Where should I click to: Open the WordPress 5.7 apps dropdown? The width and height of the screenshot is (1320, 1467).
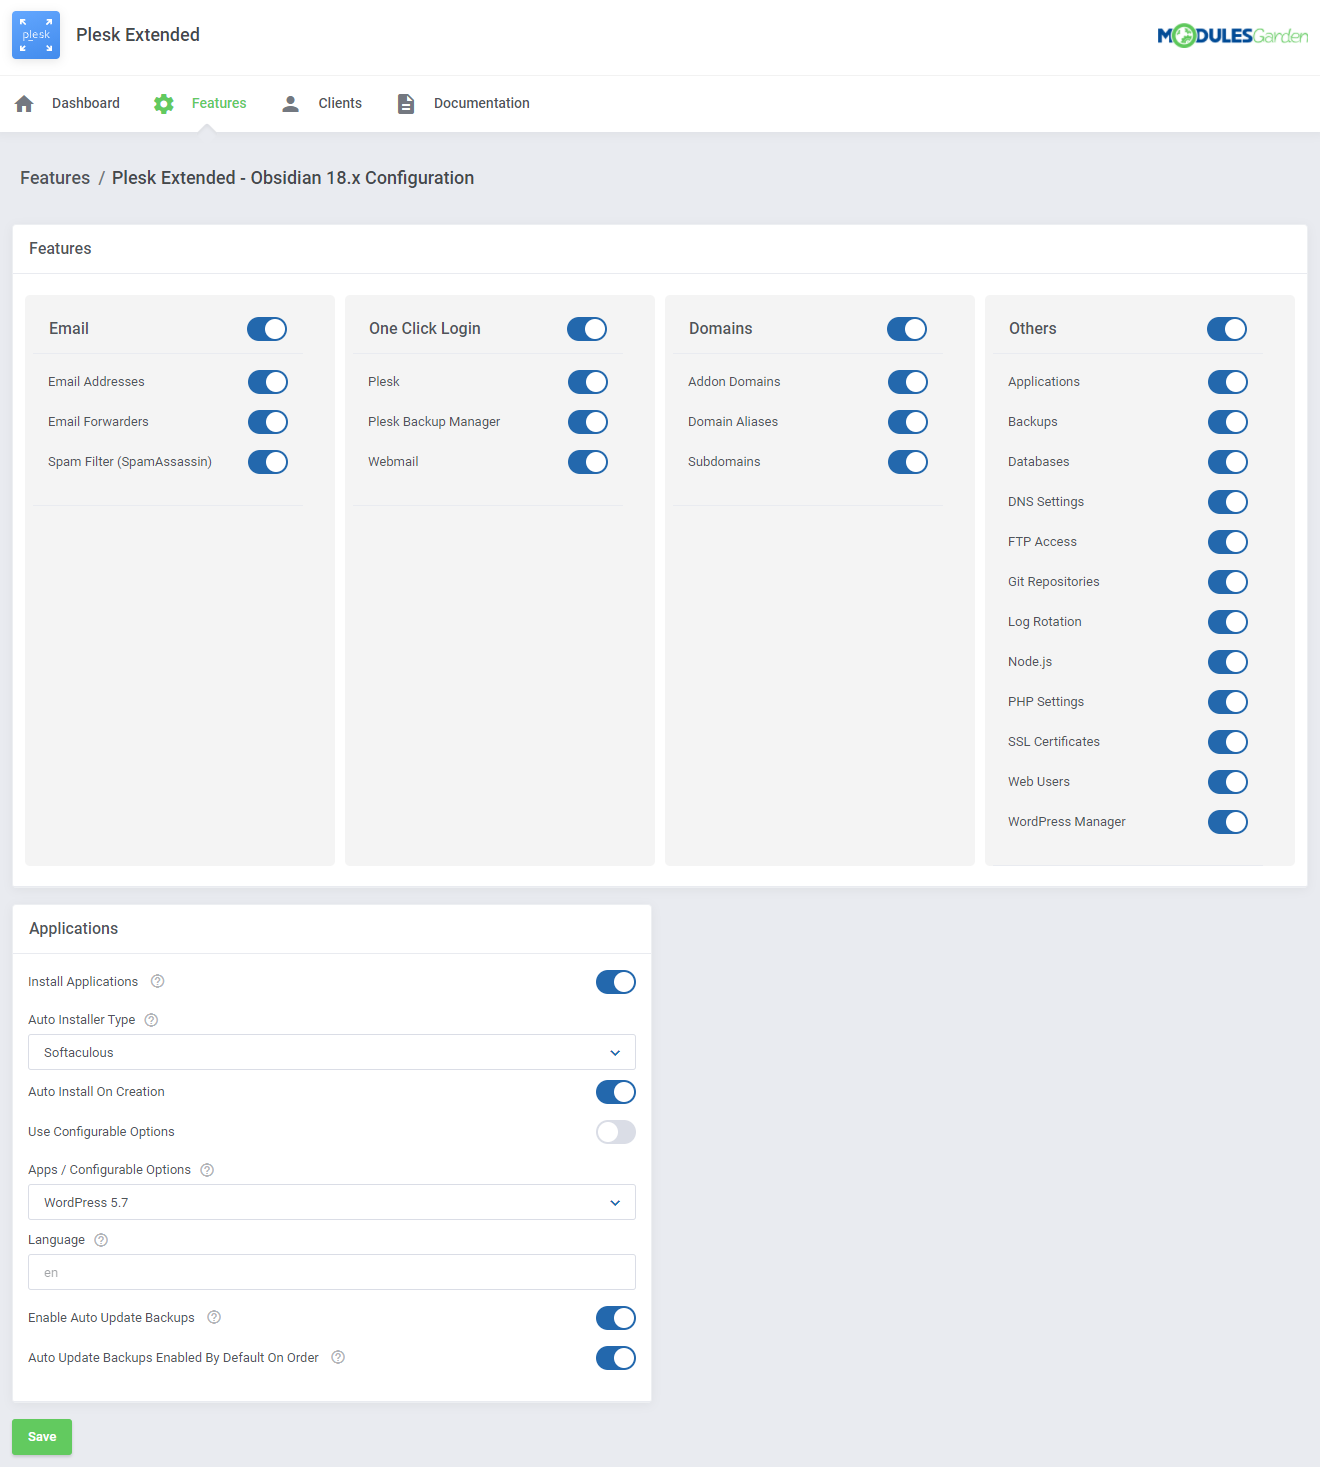coord(332,1202)
